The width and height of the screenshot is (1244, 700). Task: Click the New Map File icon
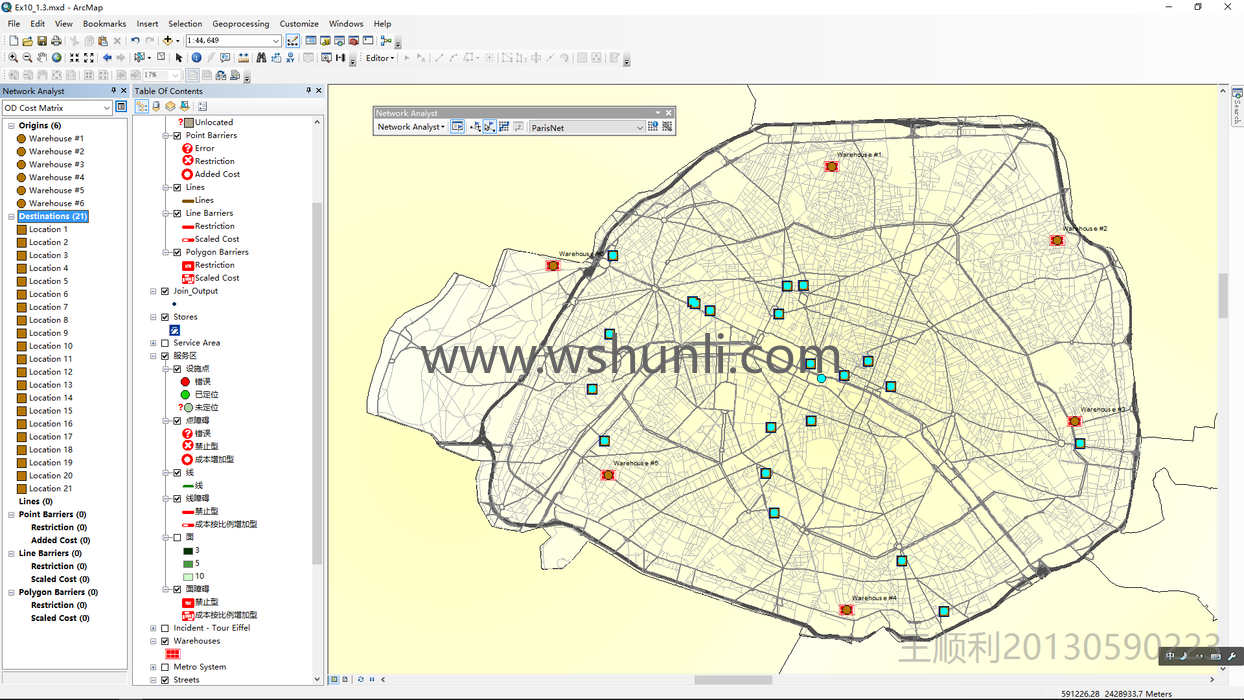tap(13, 41)
